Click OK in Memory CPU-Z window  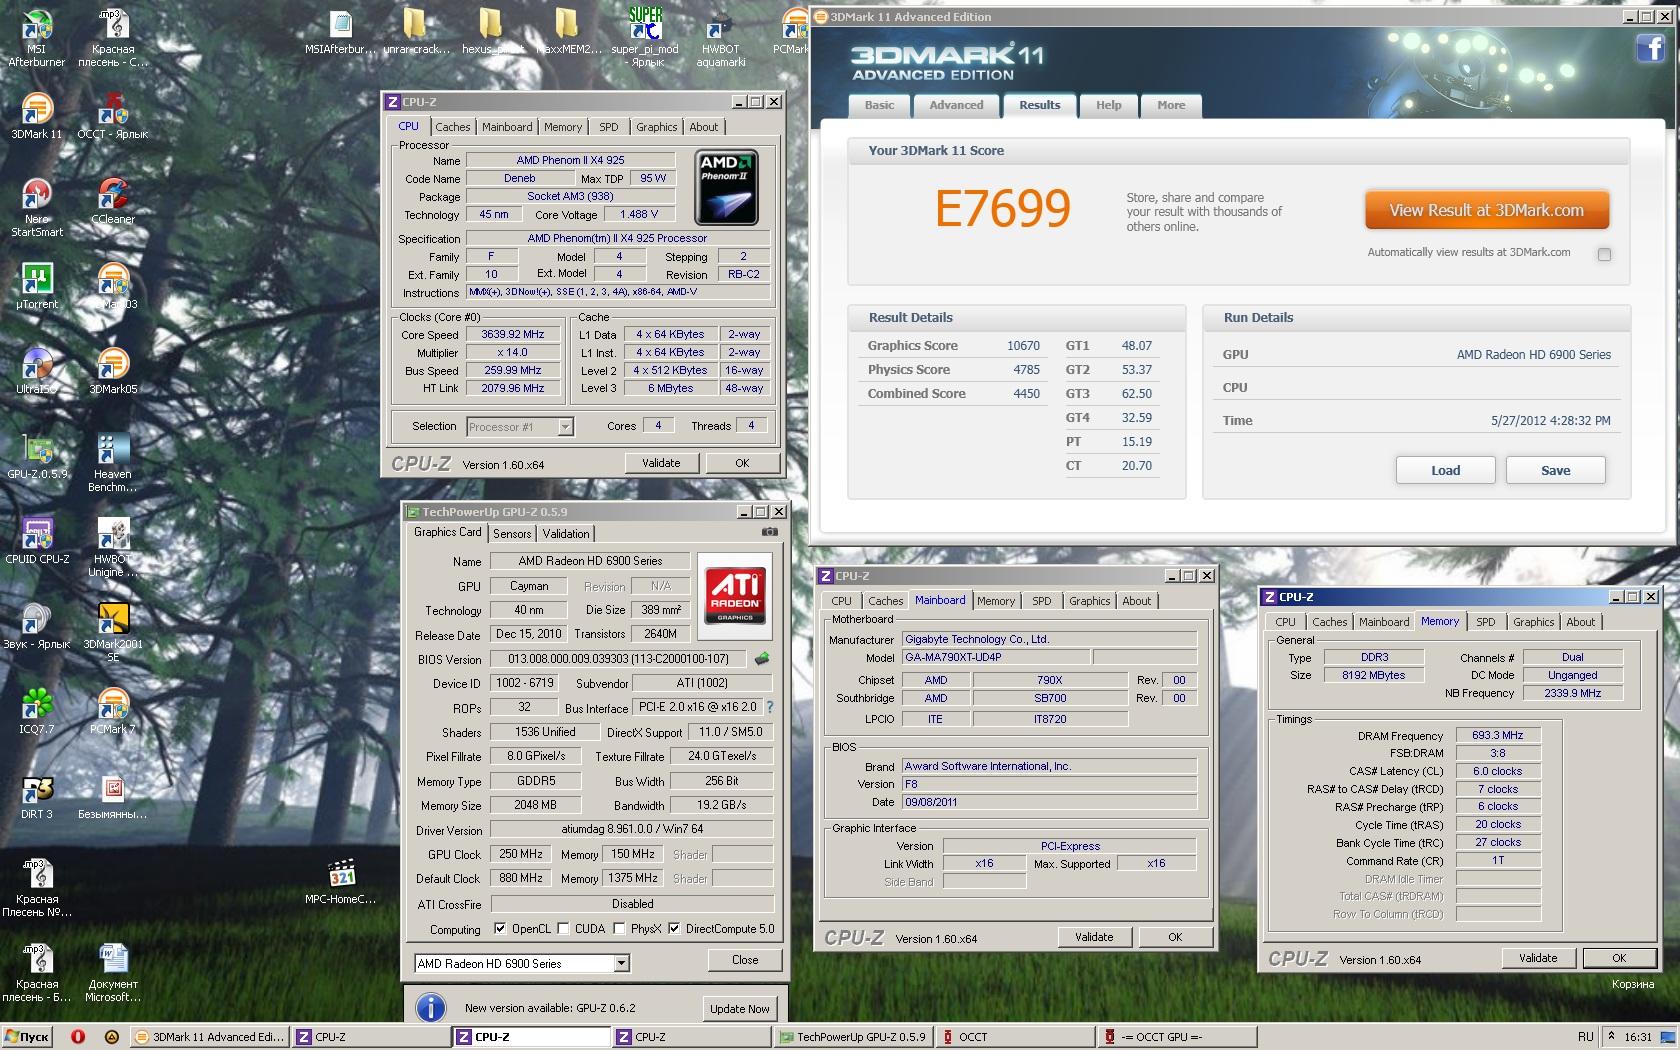1619,958
